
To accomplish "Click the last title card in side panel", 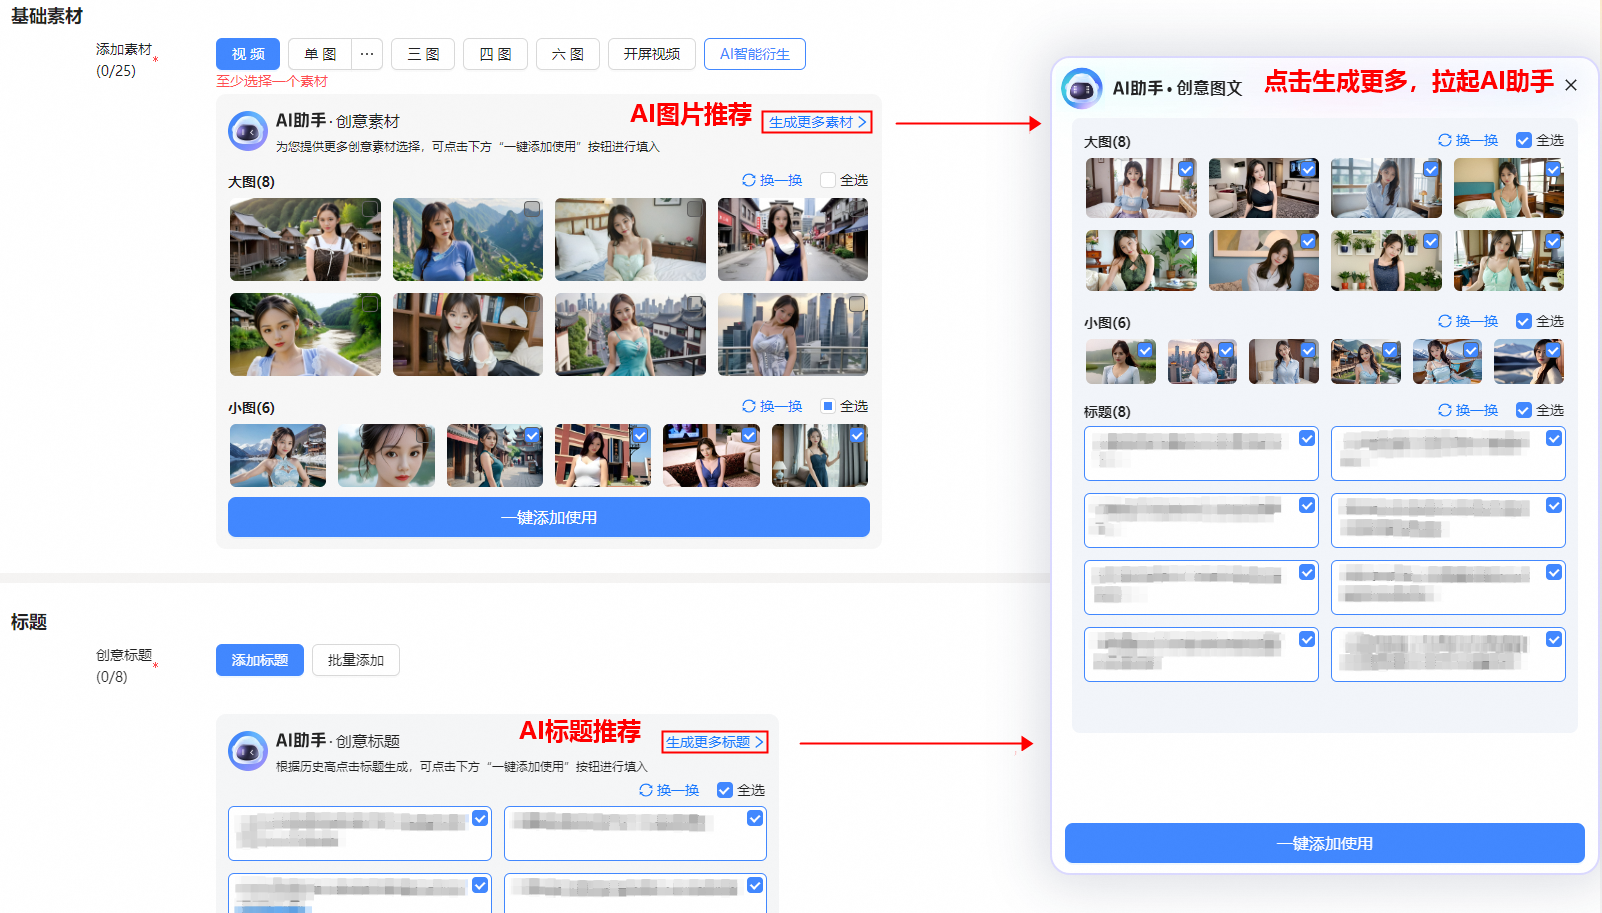I will pyautogui.click(x=1448, y=654).
